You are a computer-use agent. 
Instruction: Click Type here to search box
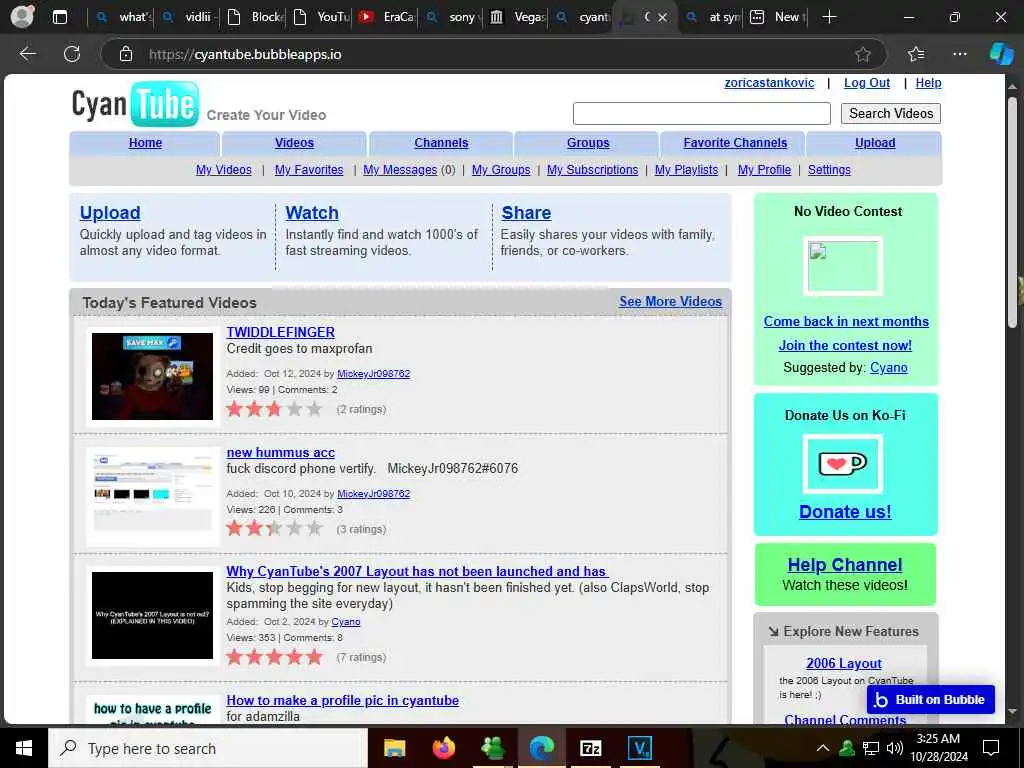[x=208, y=748]
